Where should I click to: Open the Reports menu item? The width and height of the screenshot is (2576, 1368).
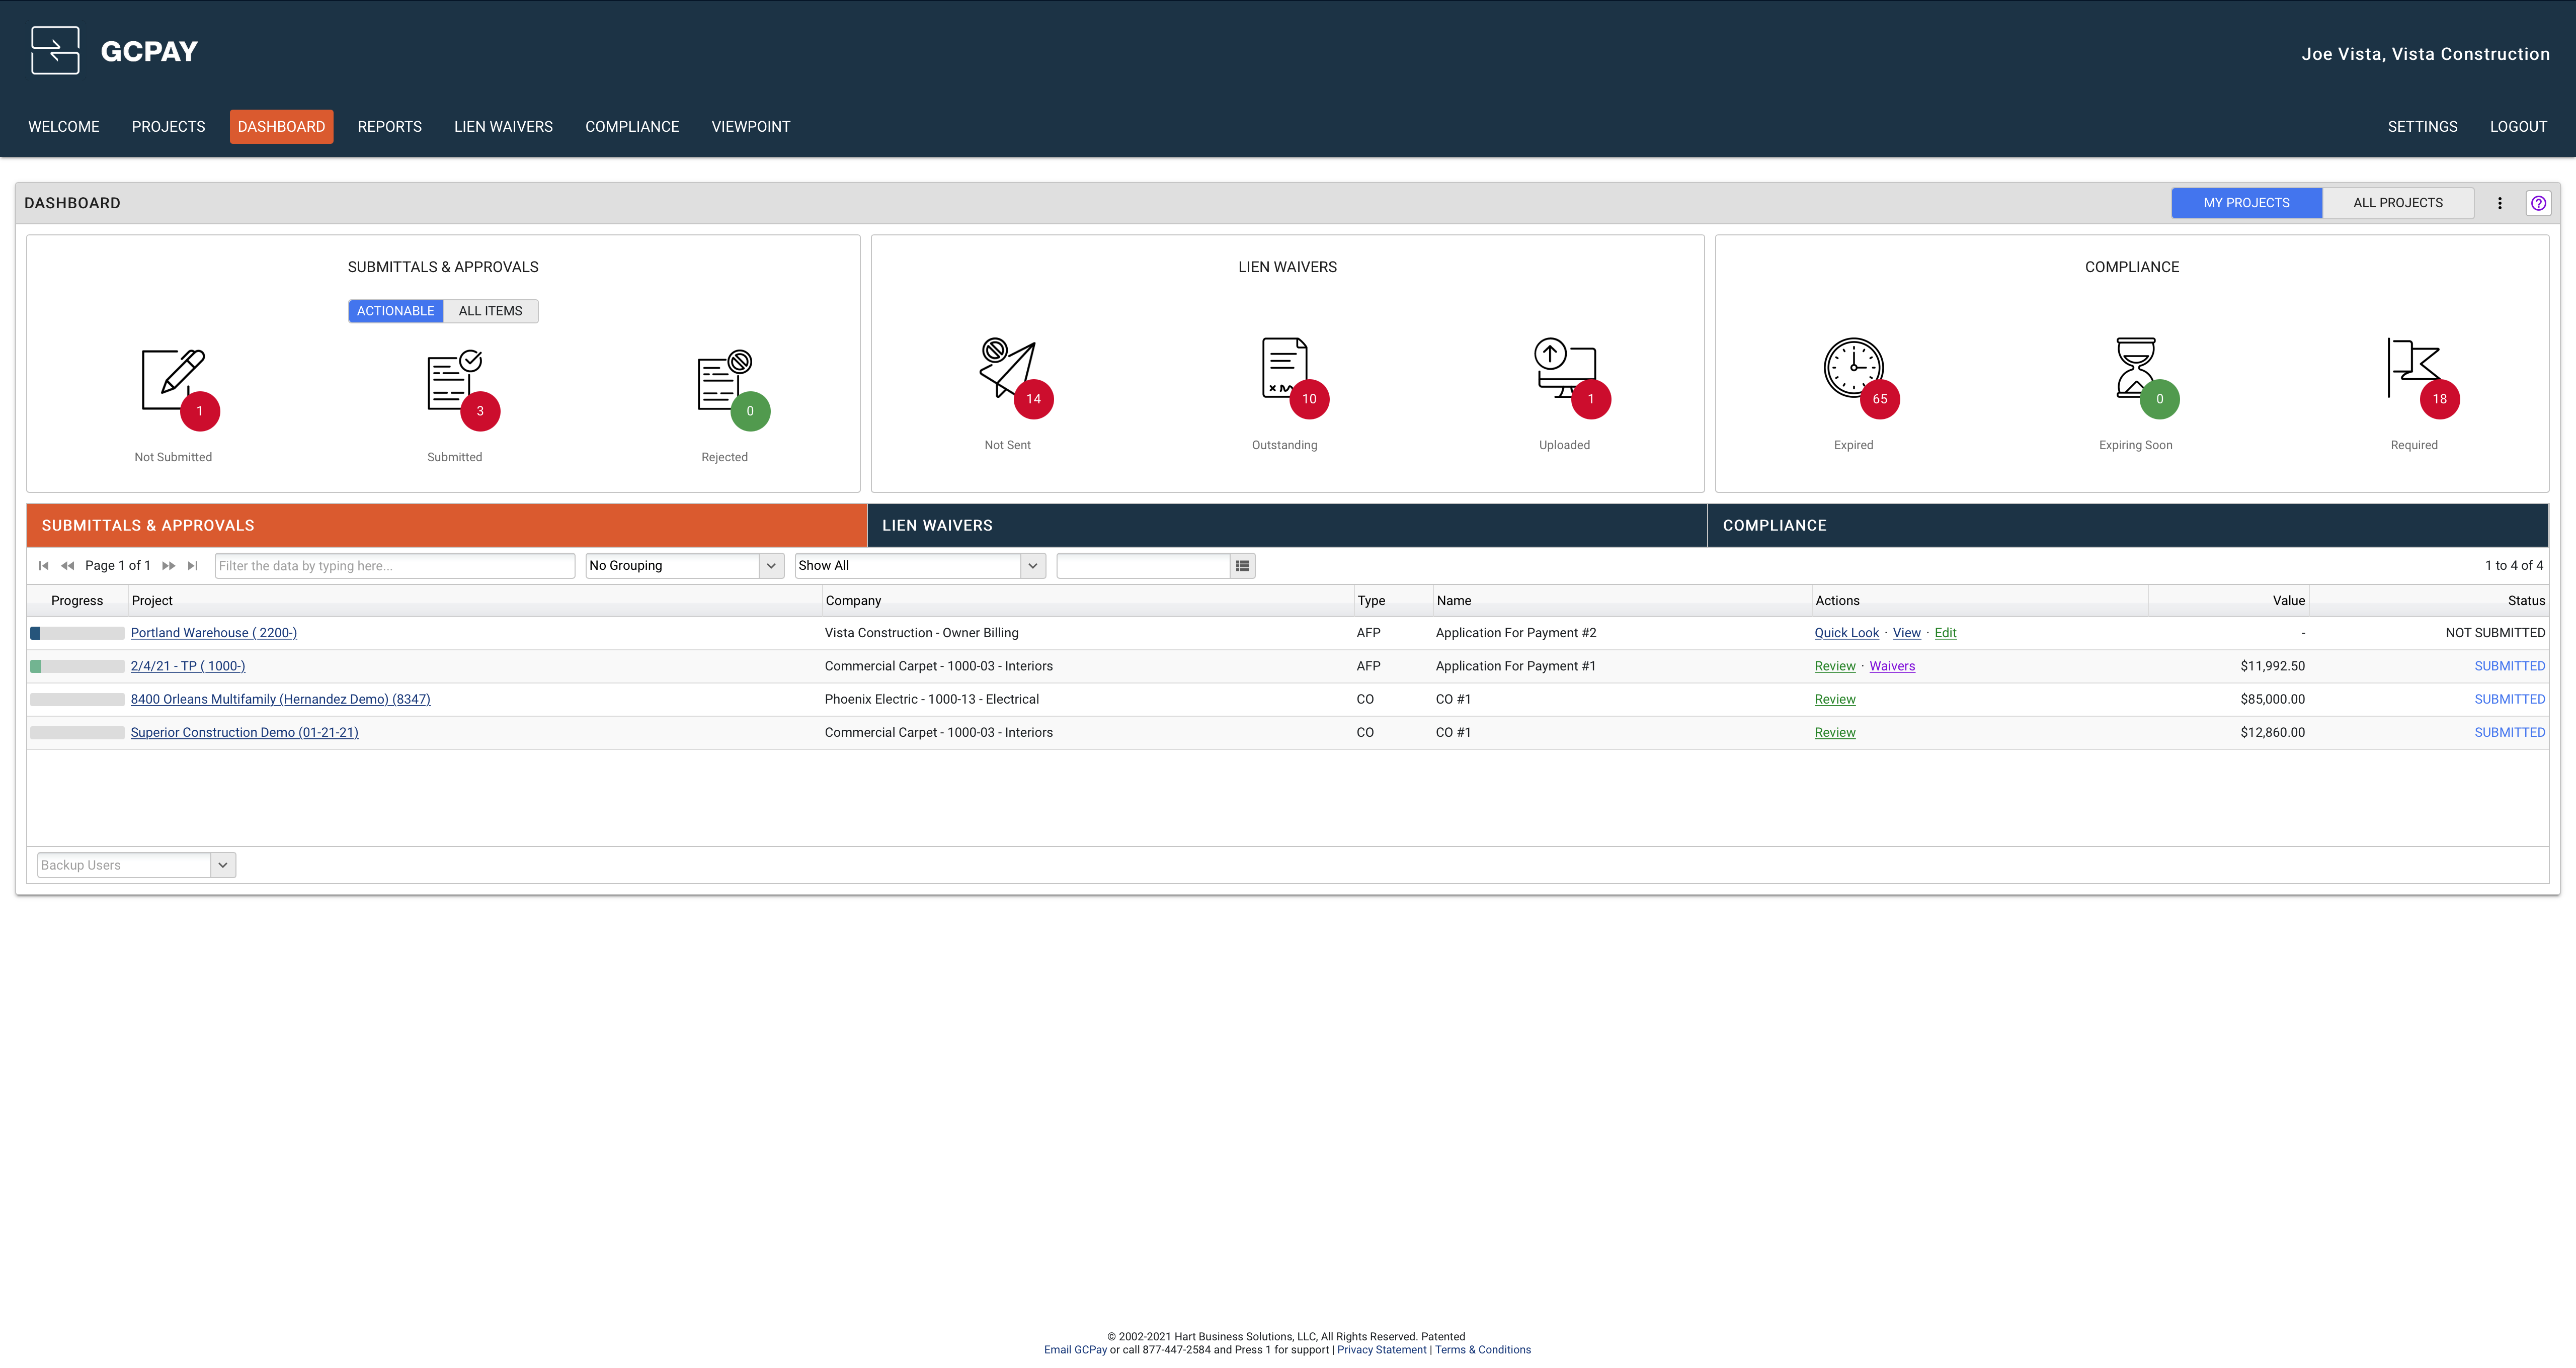(x=389, y=127)
